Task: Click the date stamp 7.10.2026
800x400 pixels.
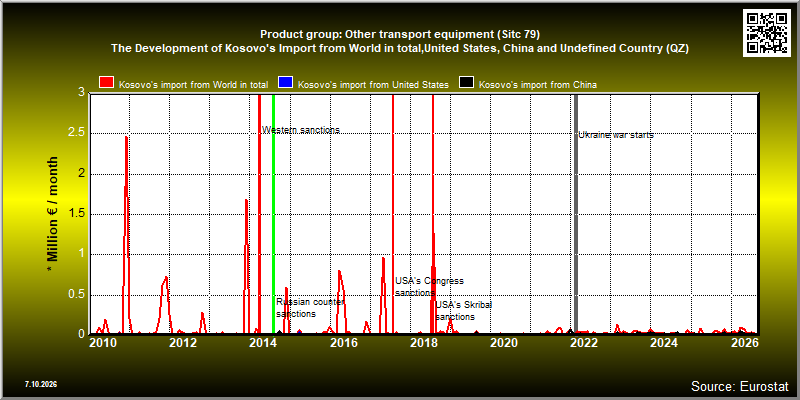Action: pyautogui.click(x=40, y=384)
